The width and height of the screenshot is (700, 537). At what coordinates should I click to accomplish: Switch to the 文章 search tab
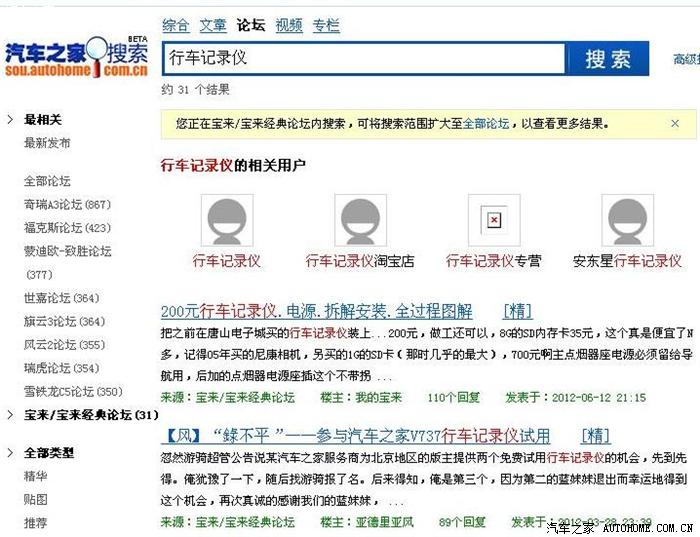point(212,25)
